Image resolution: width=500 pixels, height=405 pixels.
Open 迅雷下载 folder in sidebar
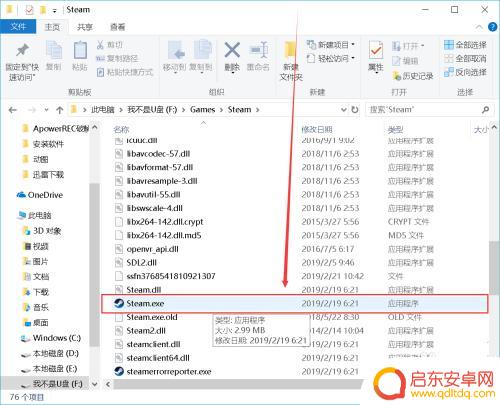point(43,174)
